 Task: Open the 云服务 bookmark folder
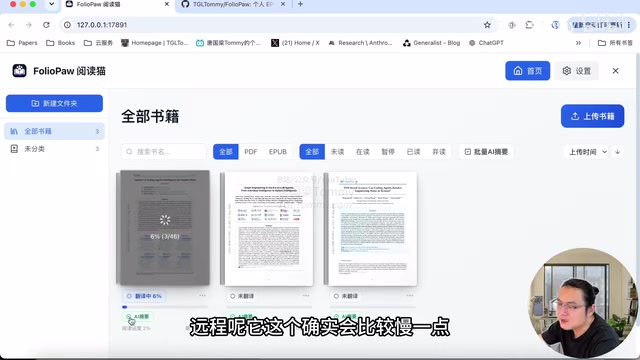click(x=98, y=43)
